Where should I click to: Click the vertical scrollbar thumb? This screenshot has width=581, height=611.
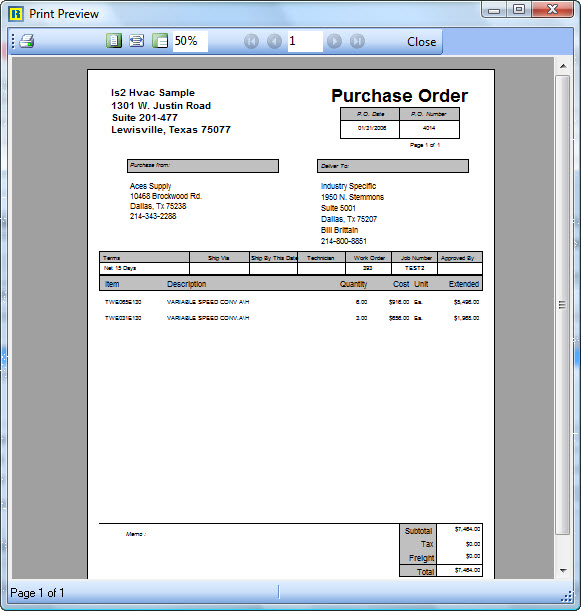click(563, 305)
